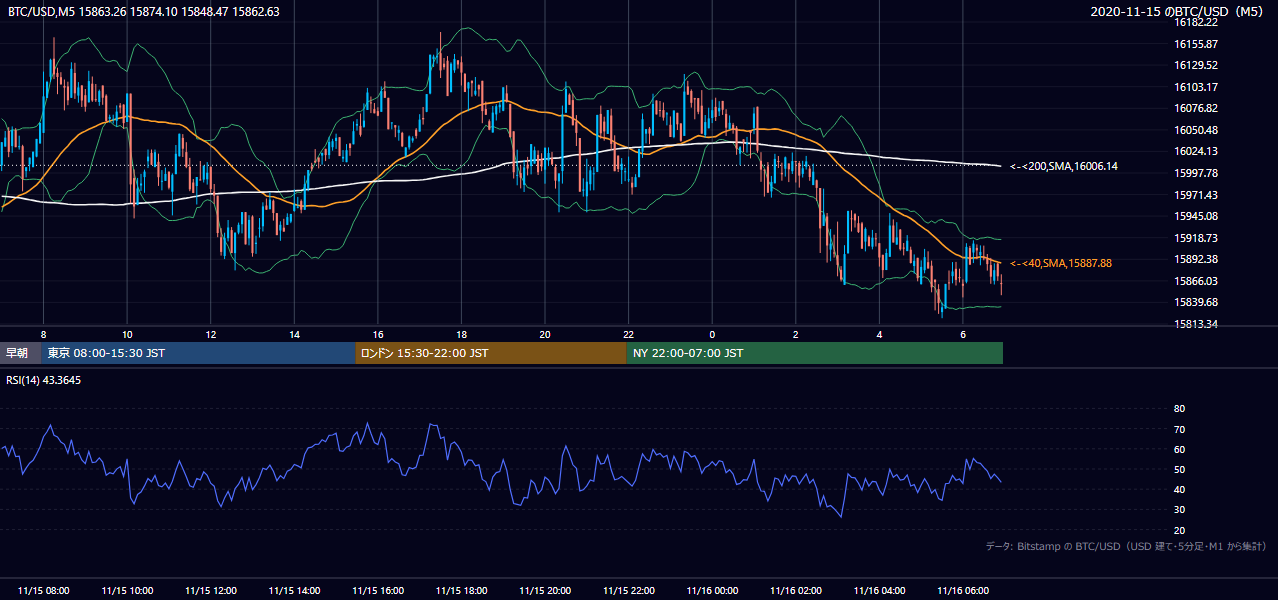Click hour tick 18 under price chart

point(461,334)
